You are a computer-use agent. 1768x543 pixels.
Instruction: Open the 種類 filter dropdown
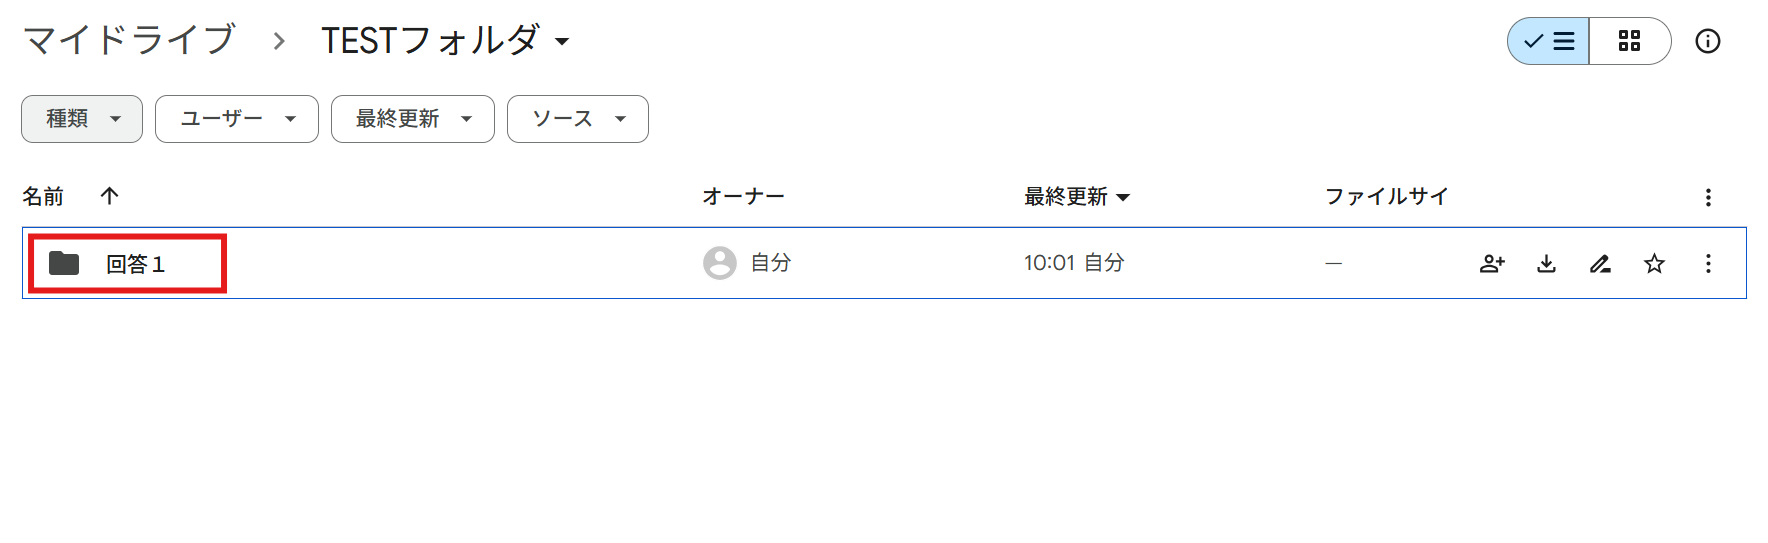[x=82, y=119]
